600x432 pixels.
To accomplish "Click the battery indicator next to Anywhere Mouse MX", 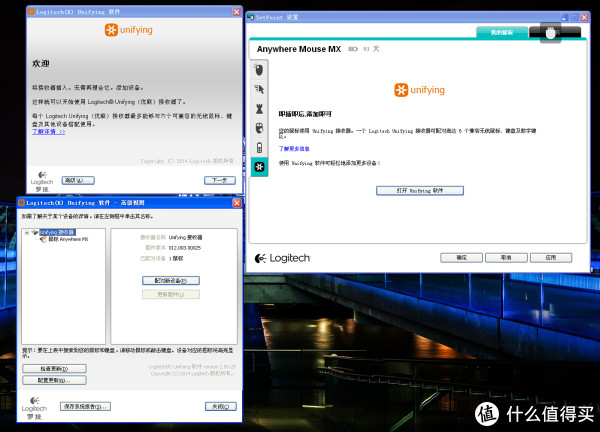I will pyautogui.click(x=352, y=49).
